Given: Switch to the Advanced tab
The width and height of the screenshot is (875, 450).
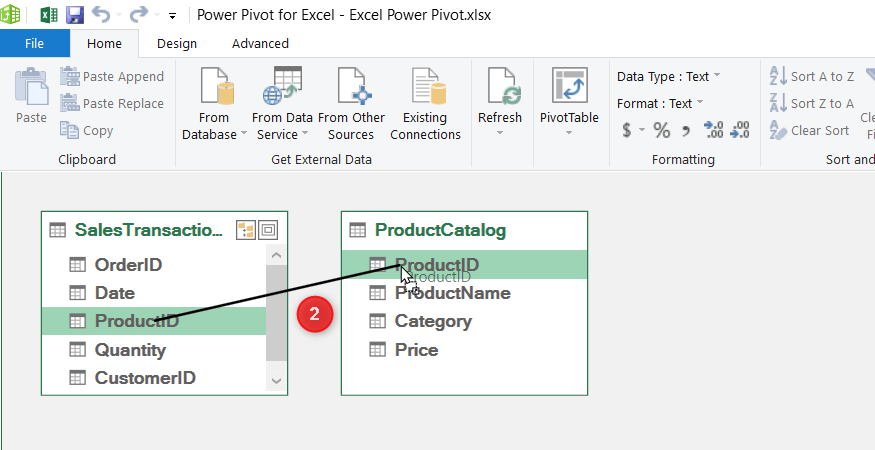Looking at the screenshot, I should [261, 44].
